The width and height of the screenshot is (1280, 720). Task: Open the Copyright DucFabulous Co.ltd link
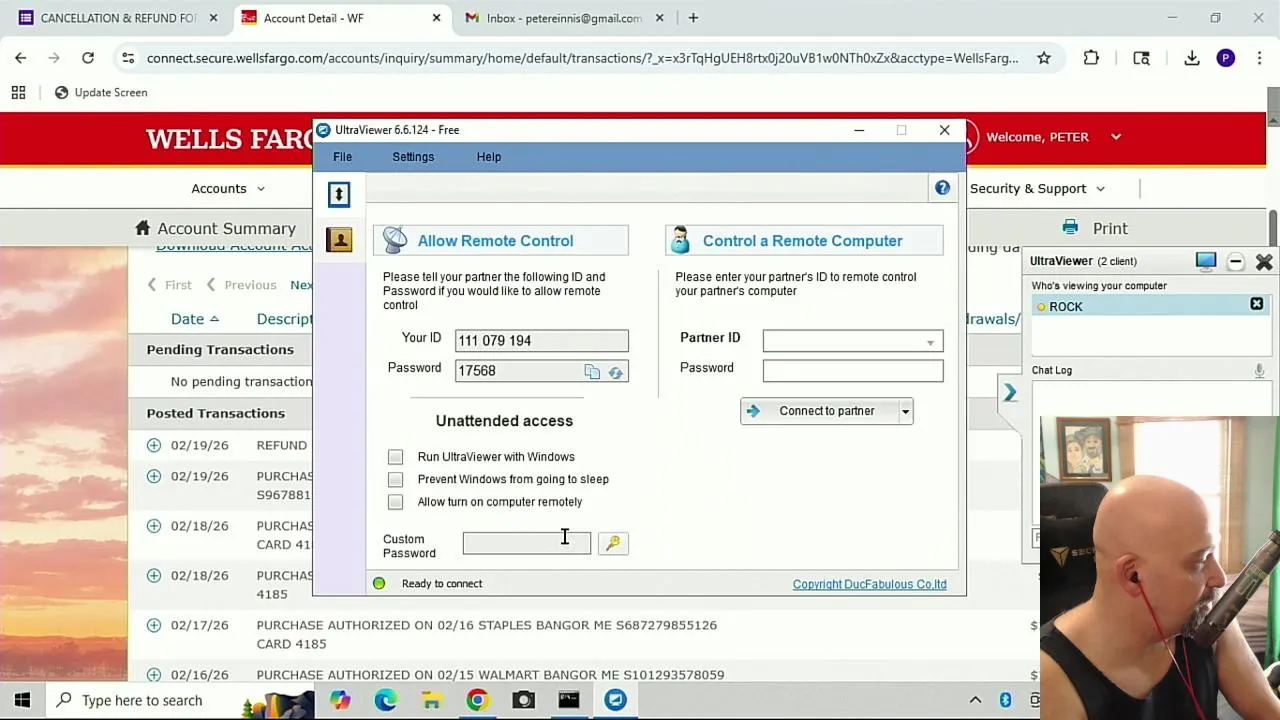click(869, 584)
